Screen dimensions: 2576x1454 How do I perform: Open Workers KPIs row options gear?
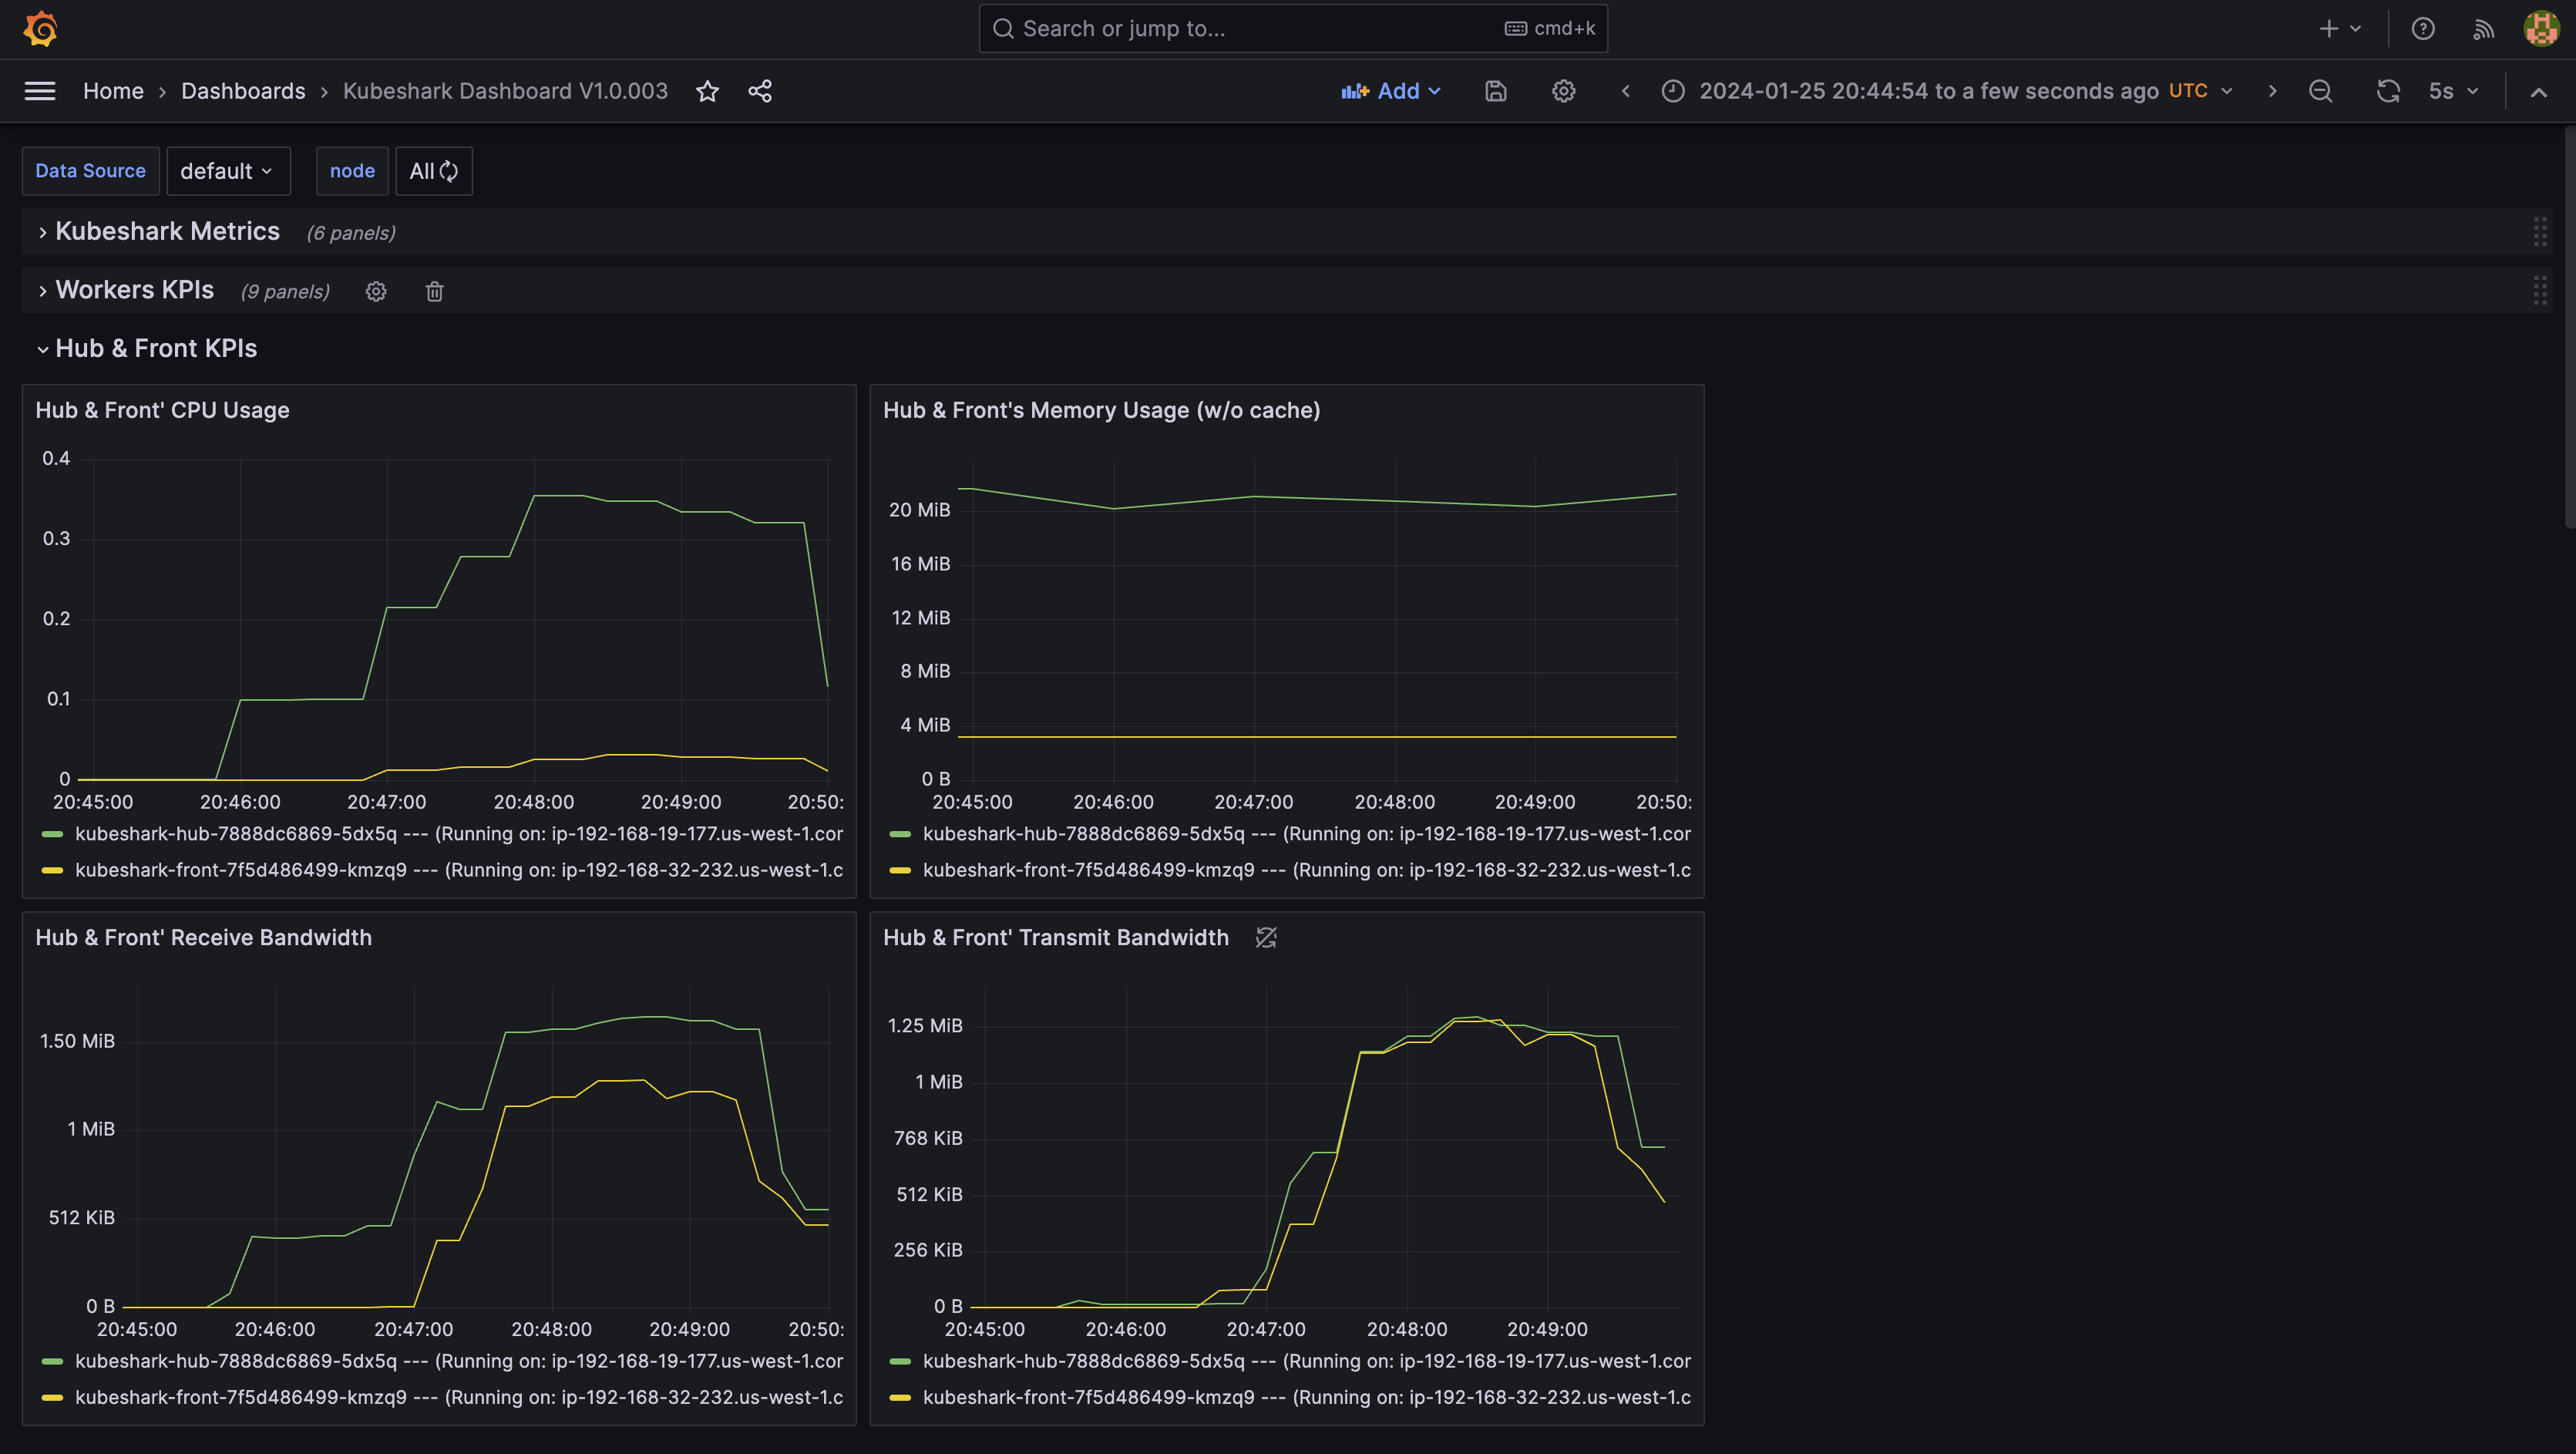coord(376,291)
